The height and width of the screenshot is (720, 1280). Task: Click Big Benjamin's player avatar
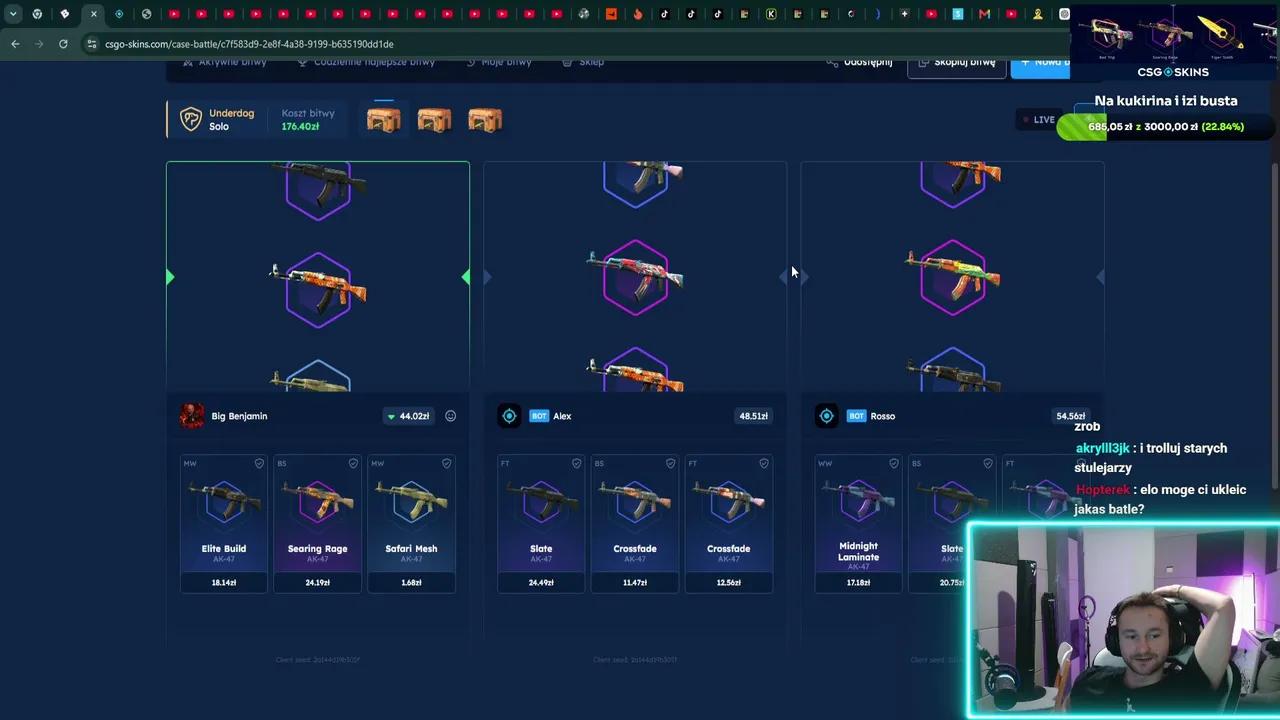[x=192, y=416]
